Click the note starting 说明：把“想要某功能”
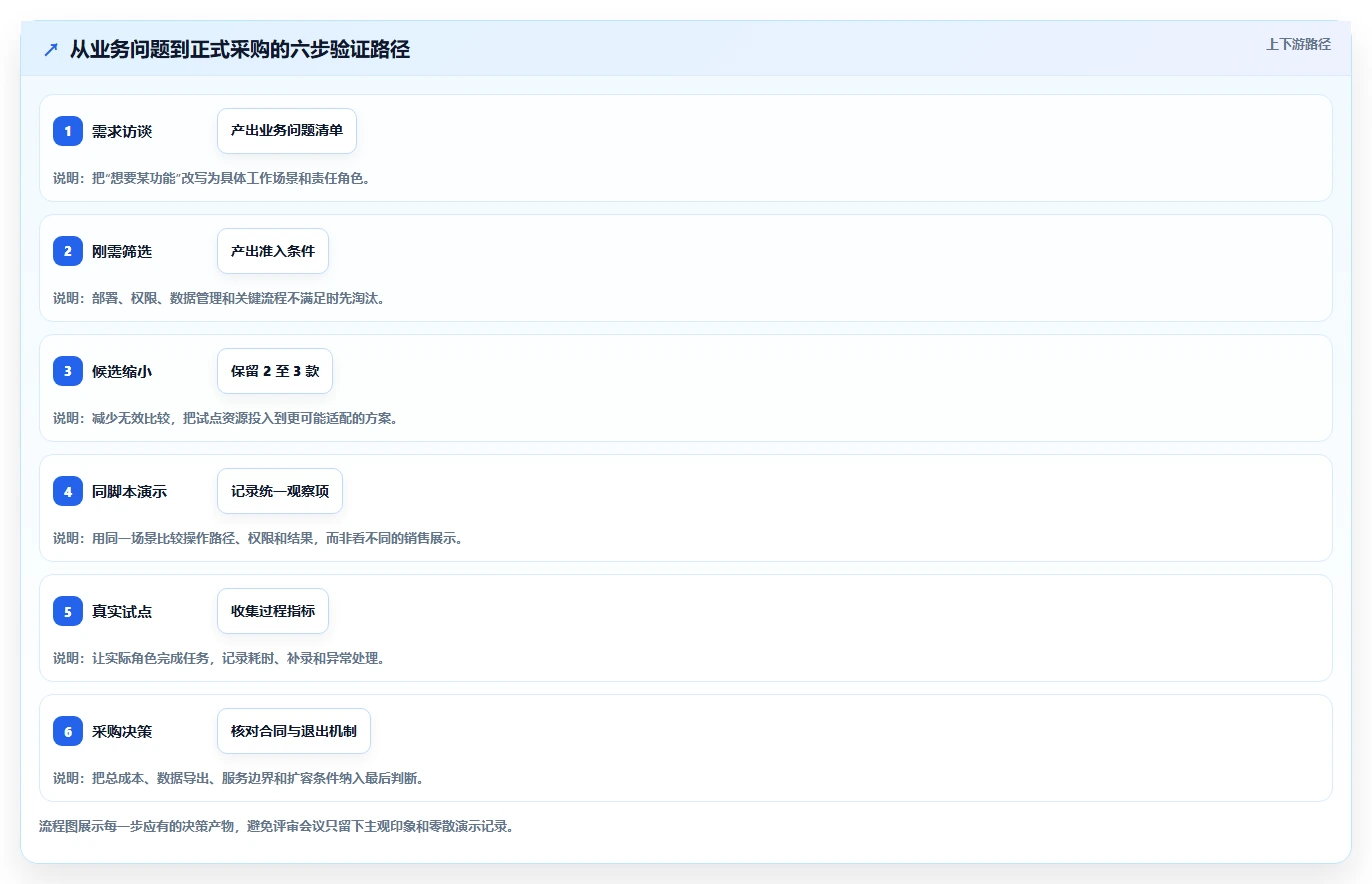 point(211,178)
